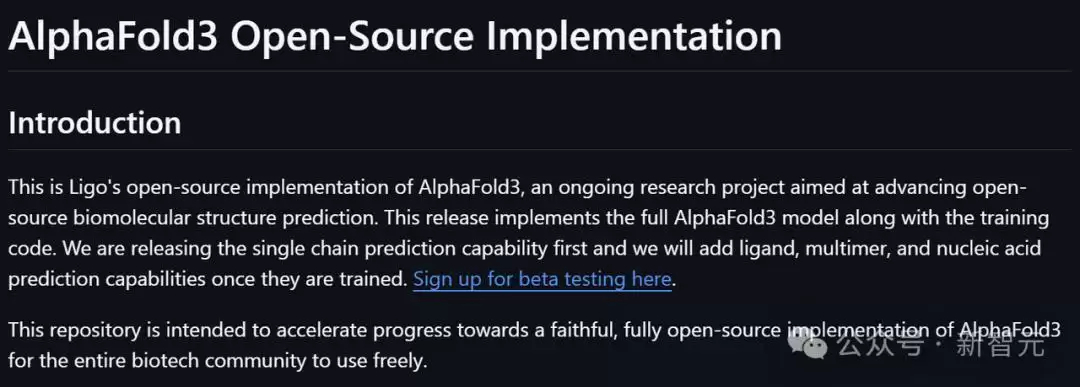1080x387 pixels.
Task: Select the "Introduction" section heading
Action: (x=94, y=123)
